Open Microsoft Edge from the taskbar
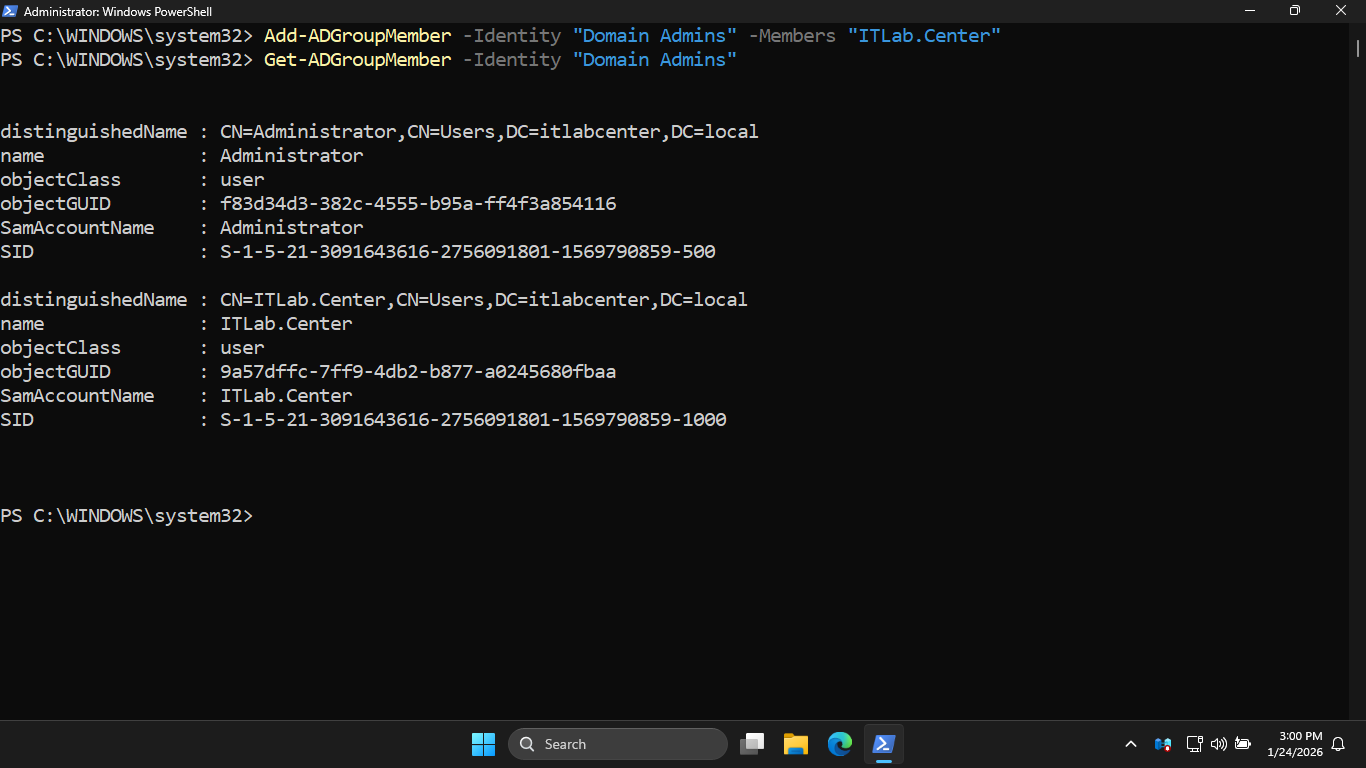 point(840,744)
